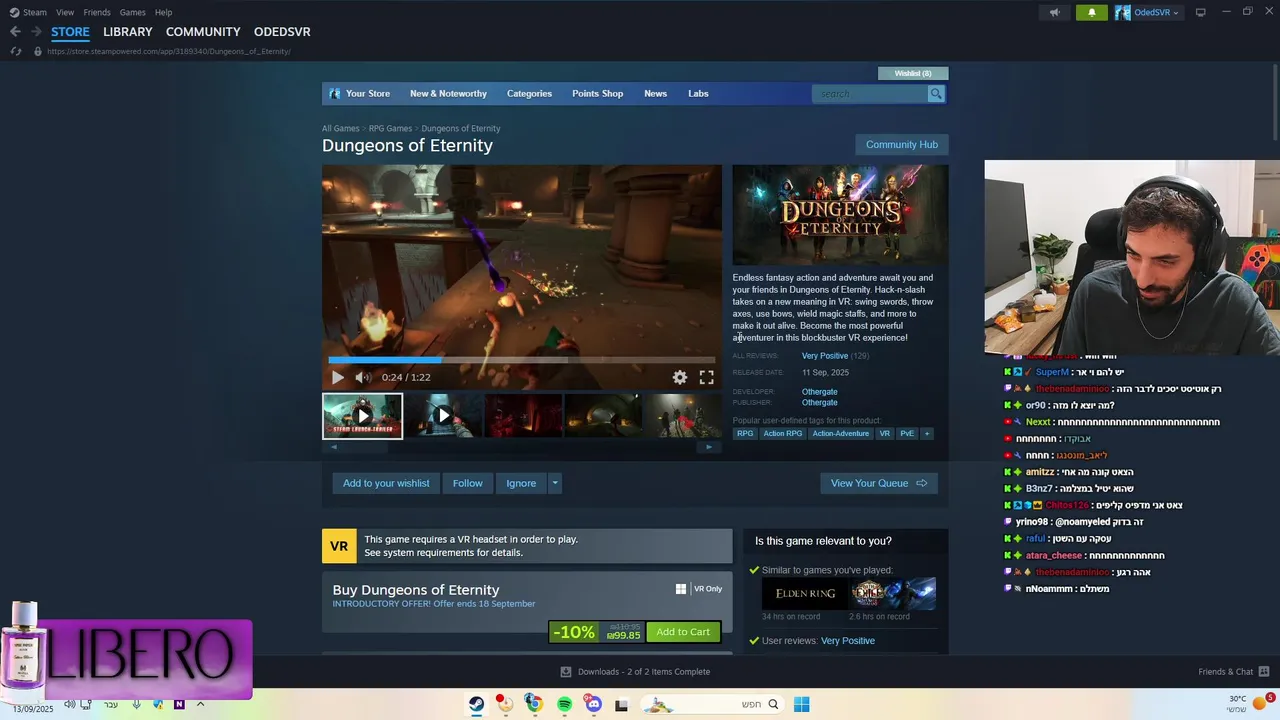Open the Friends & Chat icon

[x=1264, y=672]
